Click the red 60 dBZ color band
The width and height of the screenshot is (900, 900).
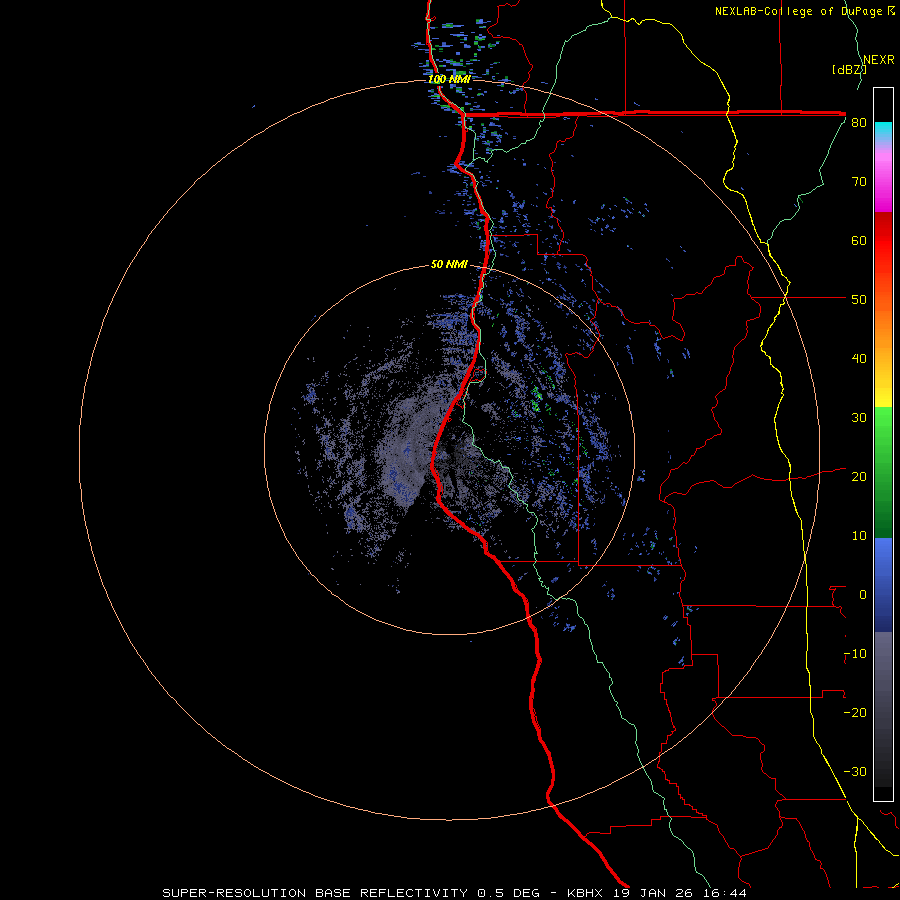(x=883, y=240)
